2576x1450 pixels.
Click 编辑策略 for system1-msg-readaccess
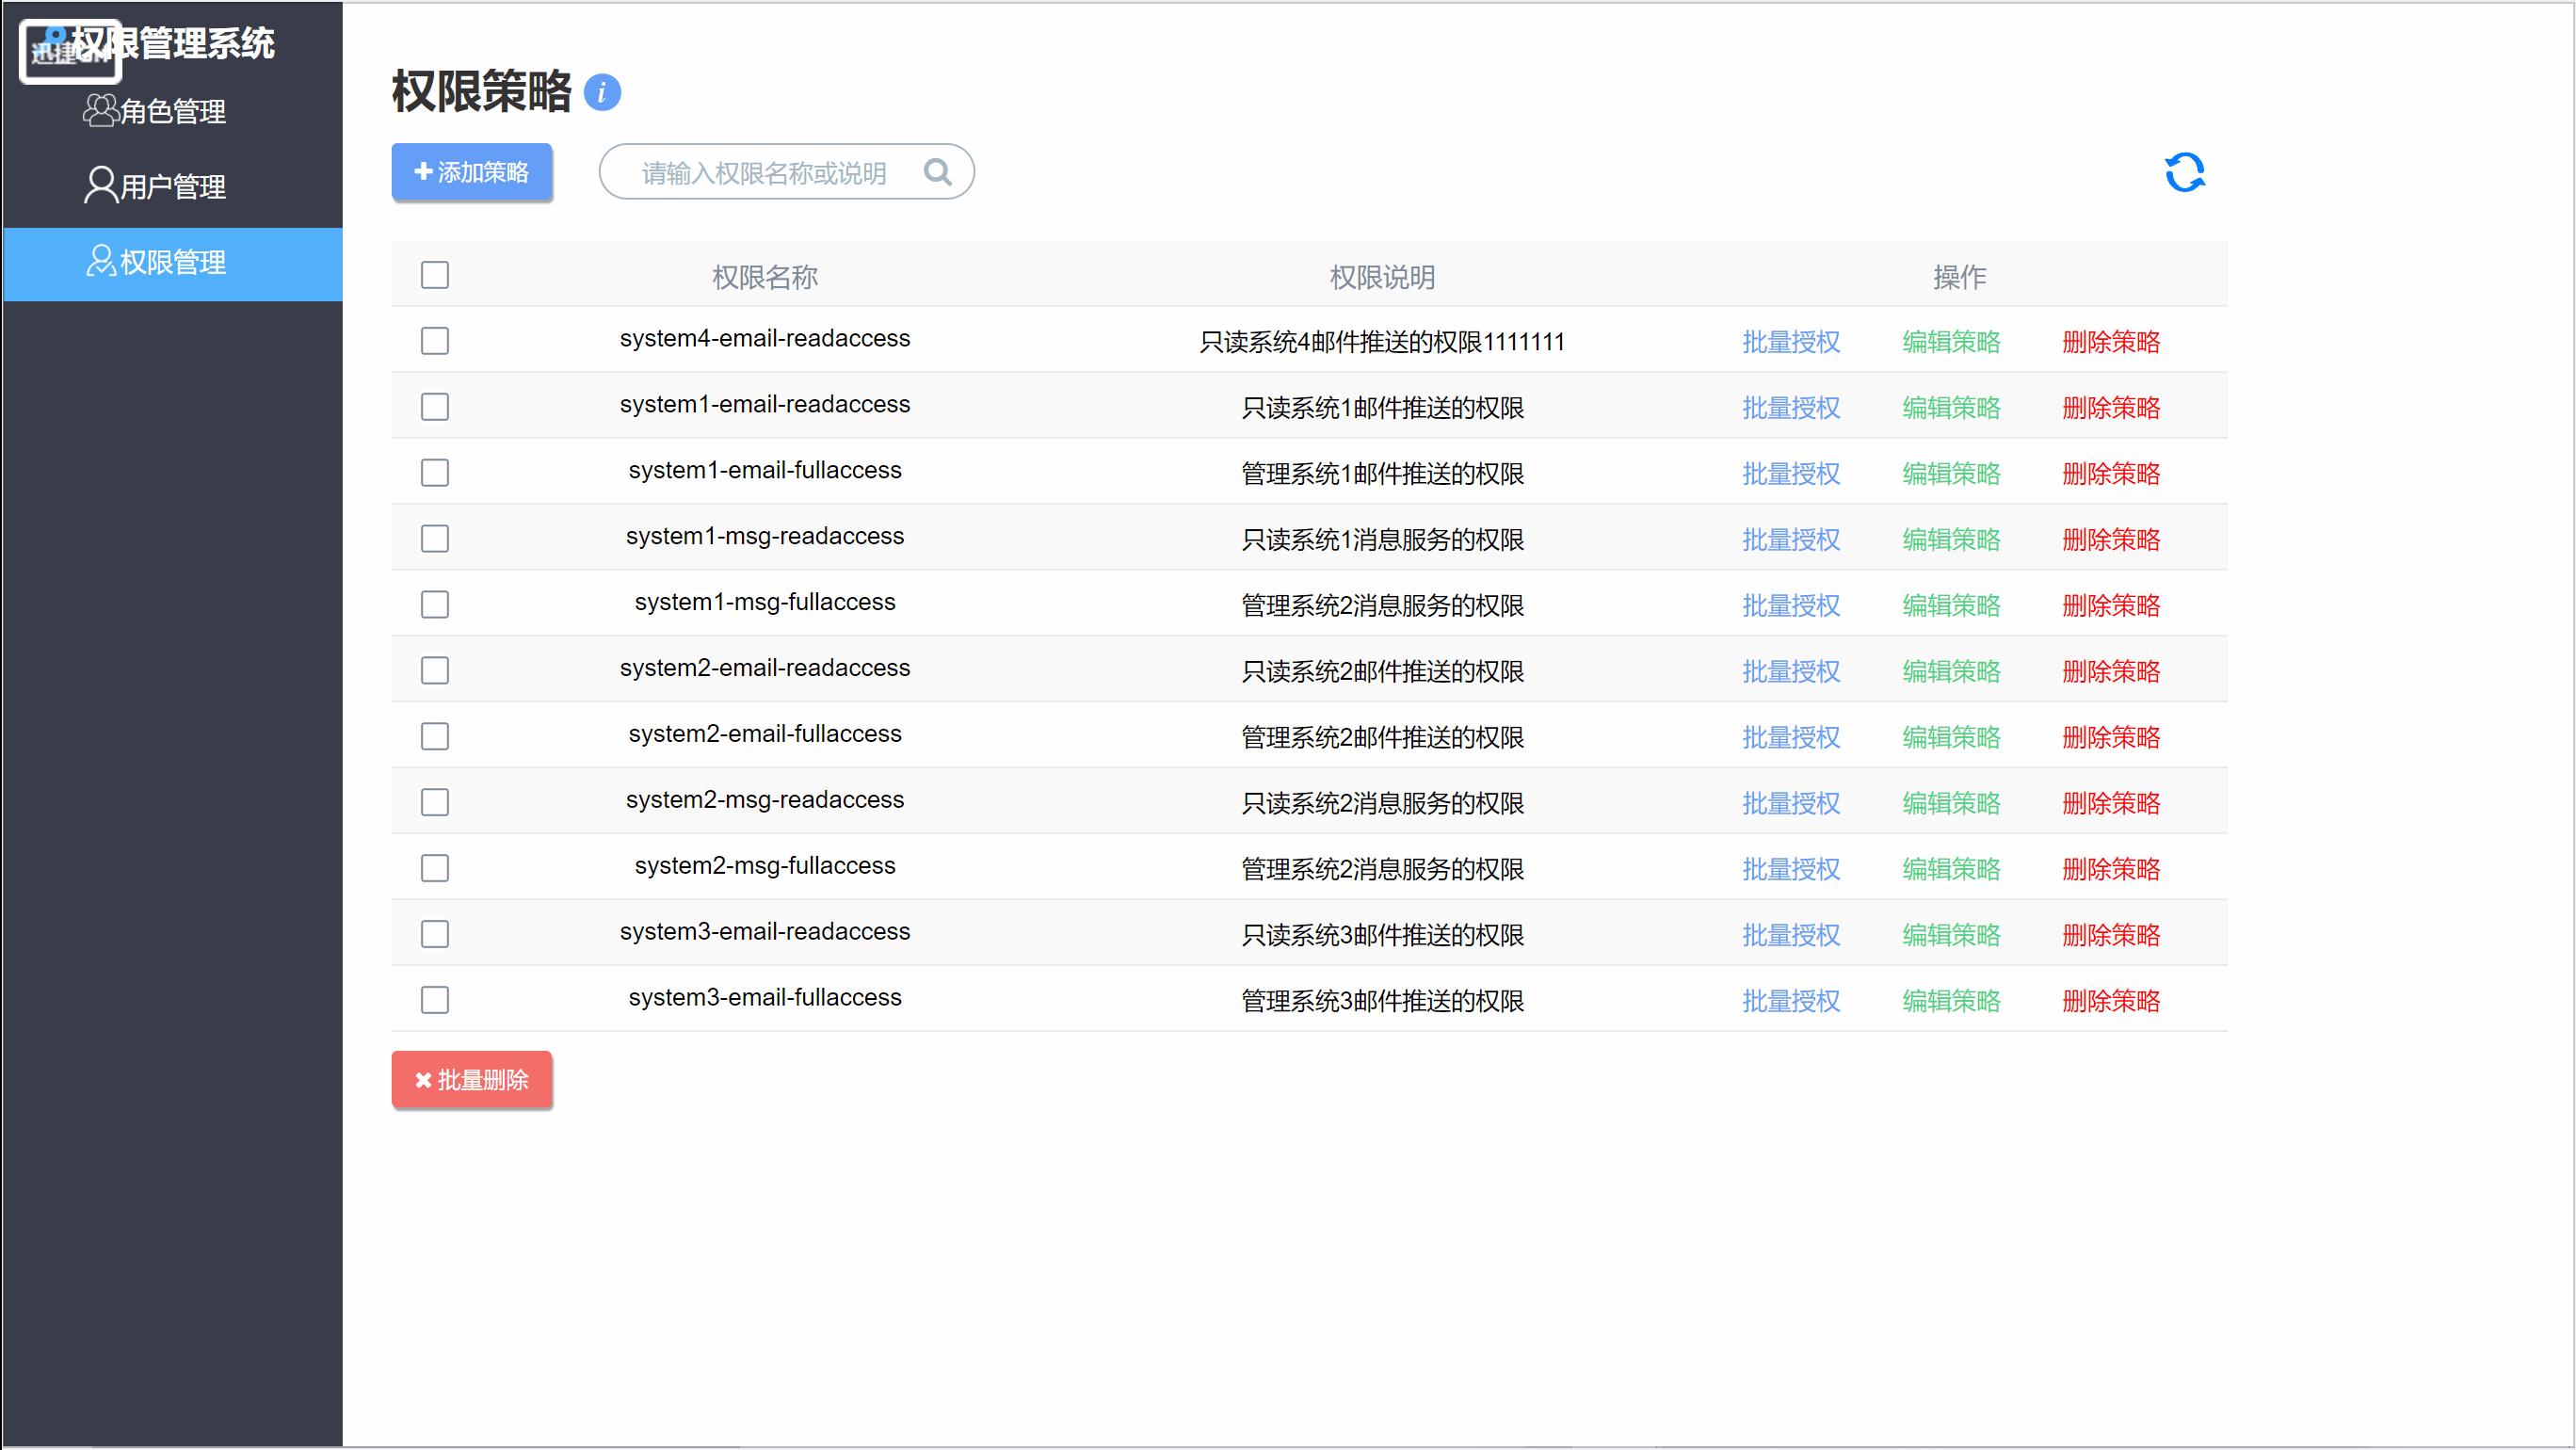tap(1951, 540)
